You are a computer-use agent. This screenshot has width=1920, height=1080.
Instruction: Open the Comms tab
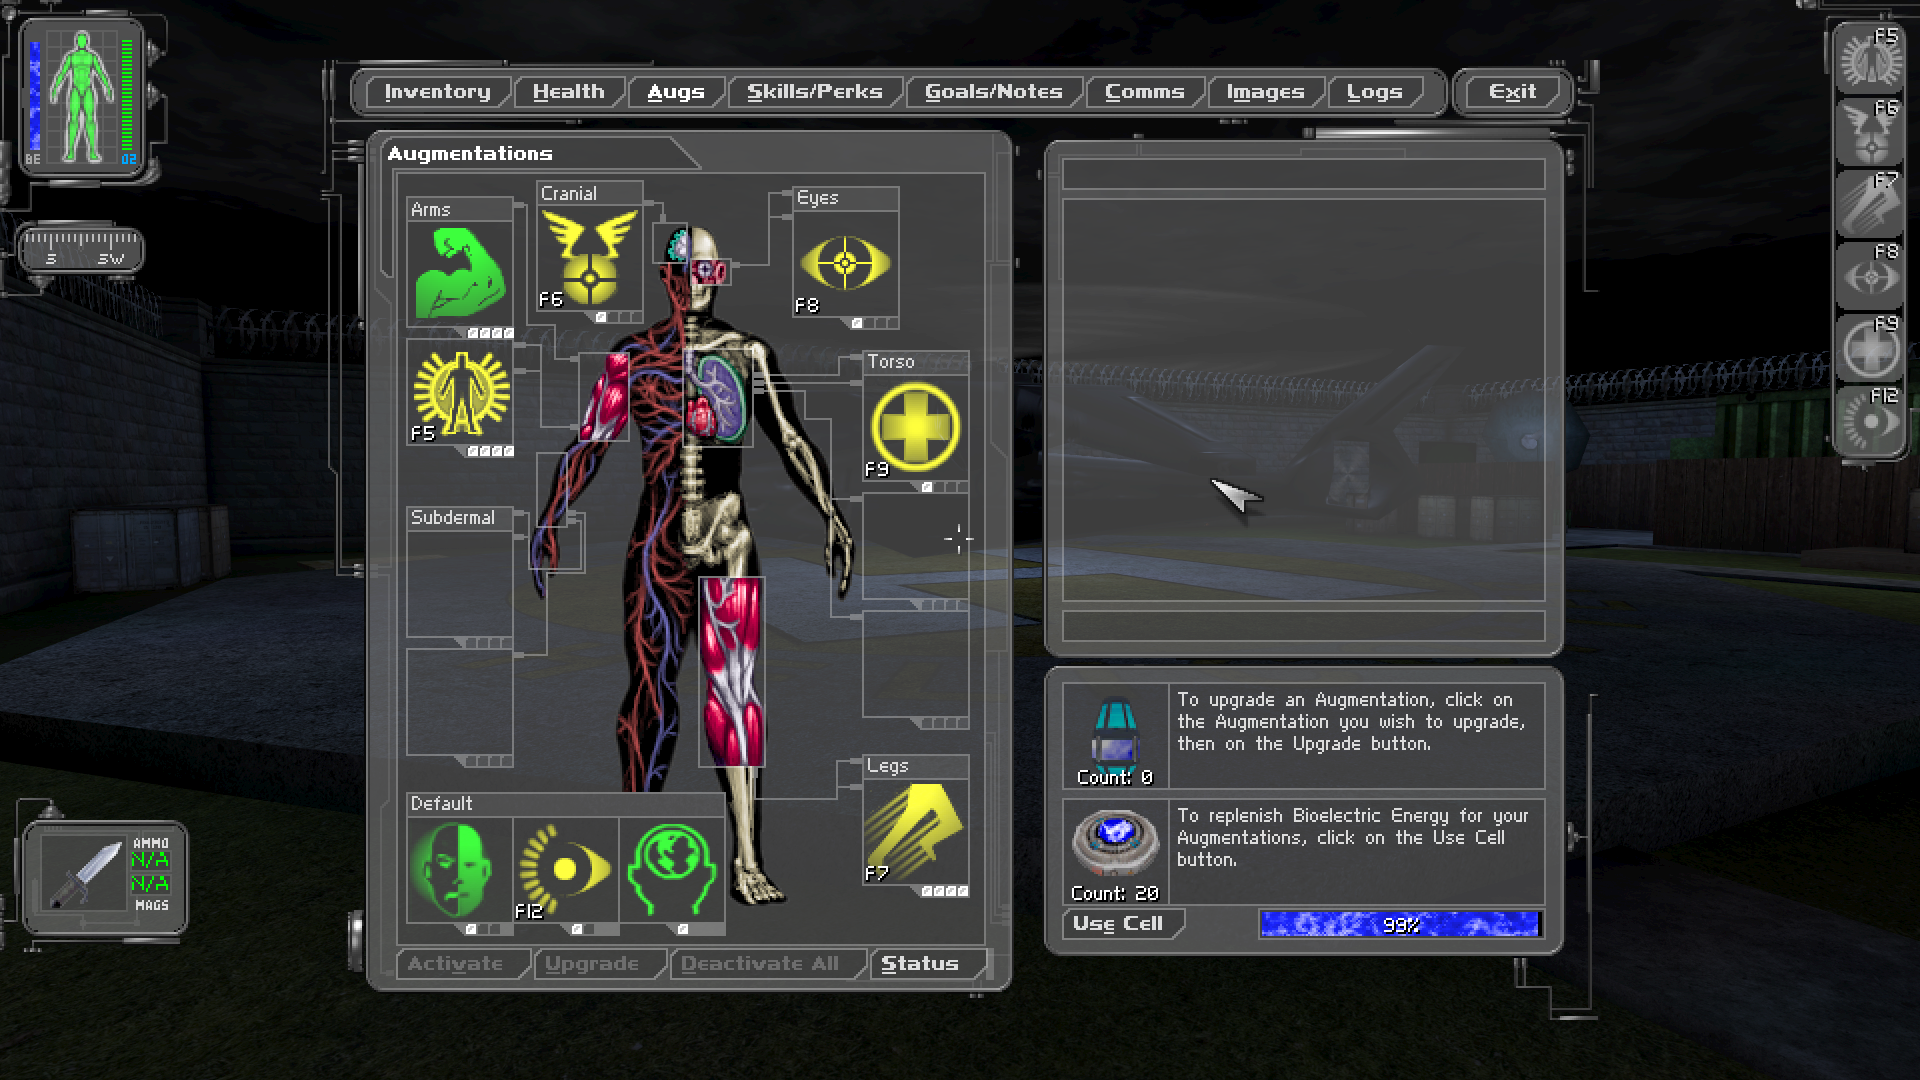pyautogui.click(x=1145, y=92)
